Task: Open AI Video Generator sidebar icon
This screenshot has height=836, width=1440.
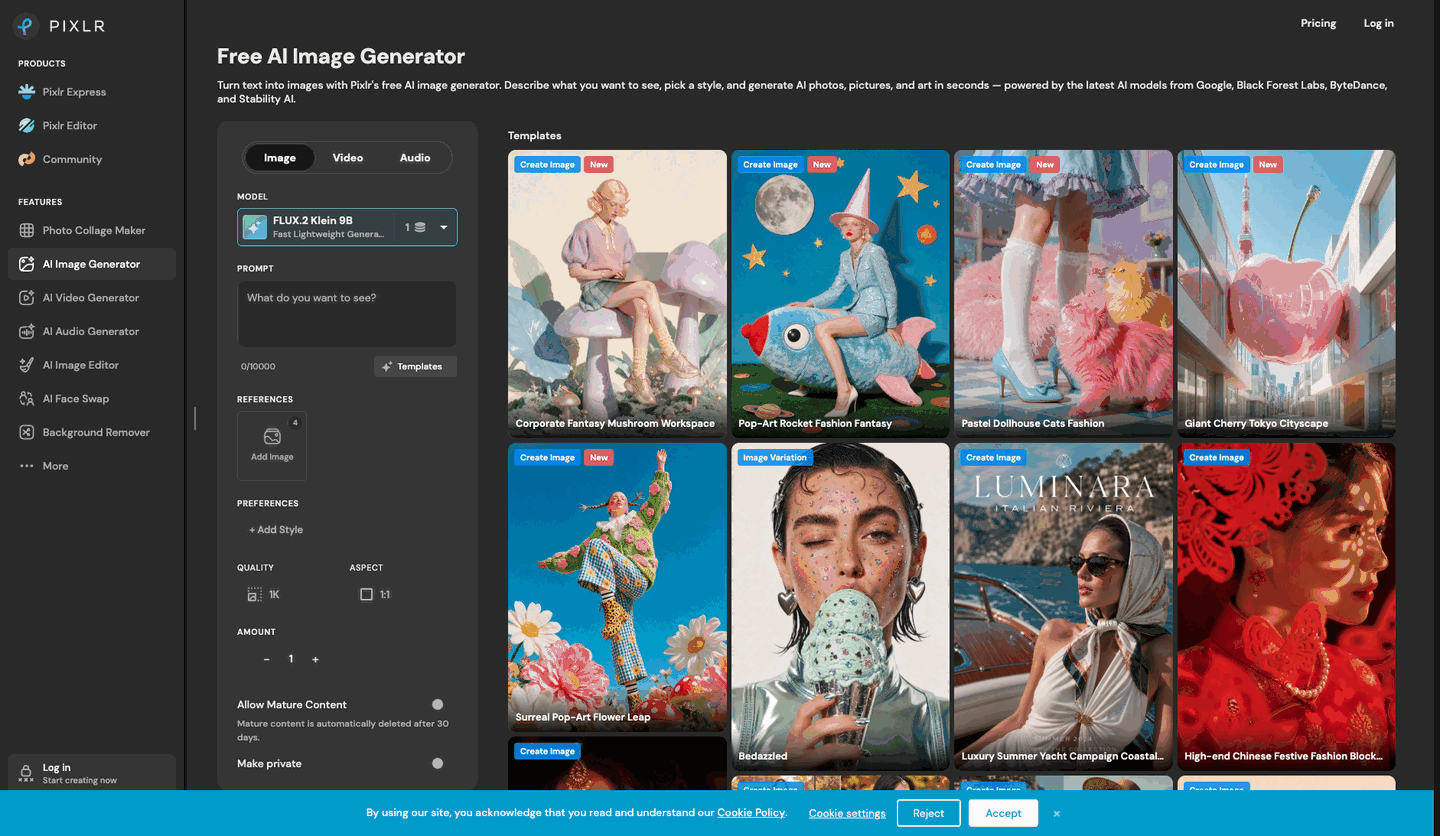Action: point(27,298)
